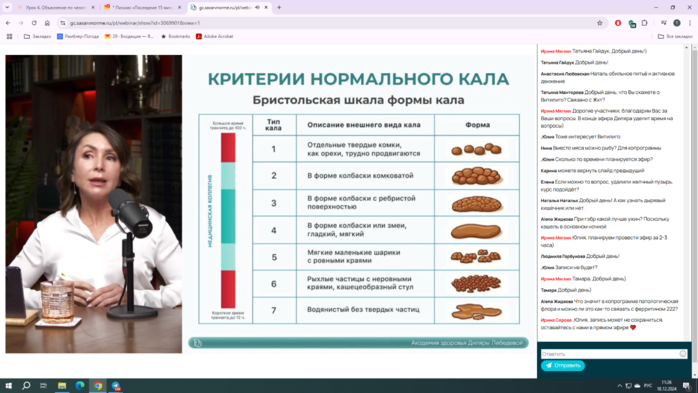Open File Explorer from the taskbar
This screenshot has height=393, width=698.
coord(62,386)
